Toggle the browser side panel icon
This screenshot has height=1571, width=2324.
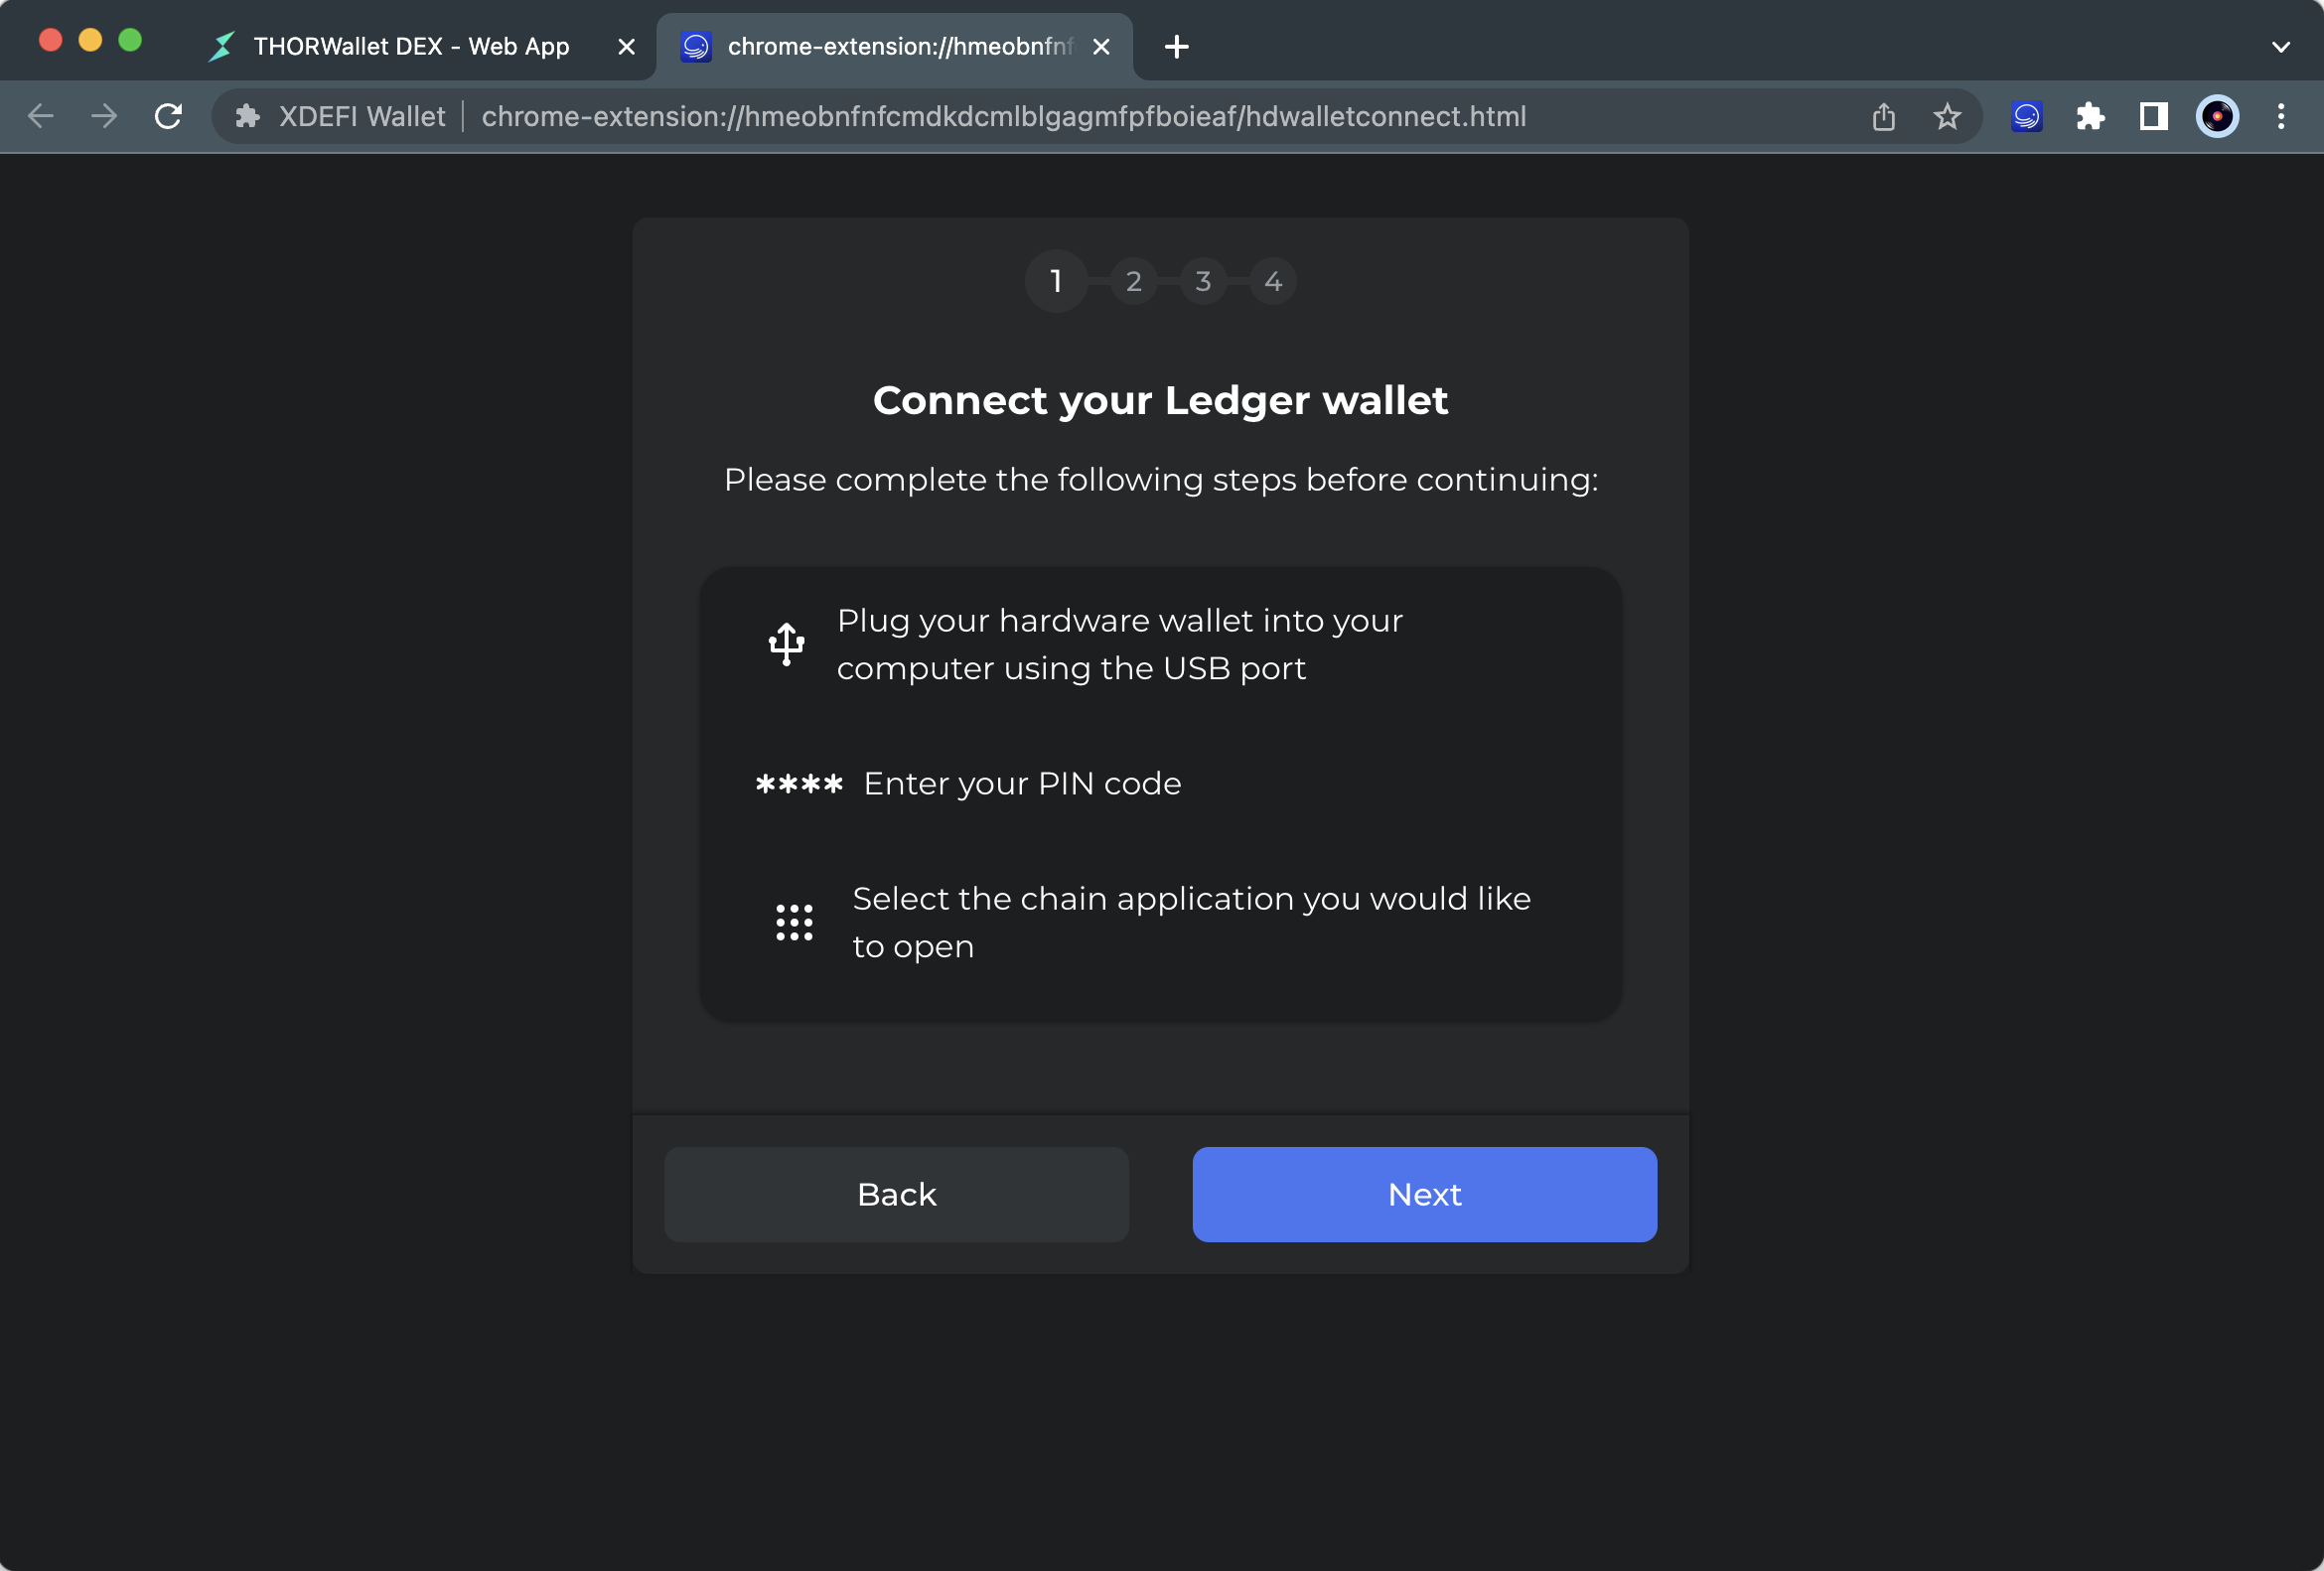pyautogui.click(x=2153, y=117)
